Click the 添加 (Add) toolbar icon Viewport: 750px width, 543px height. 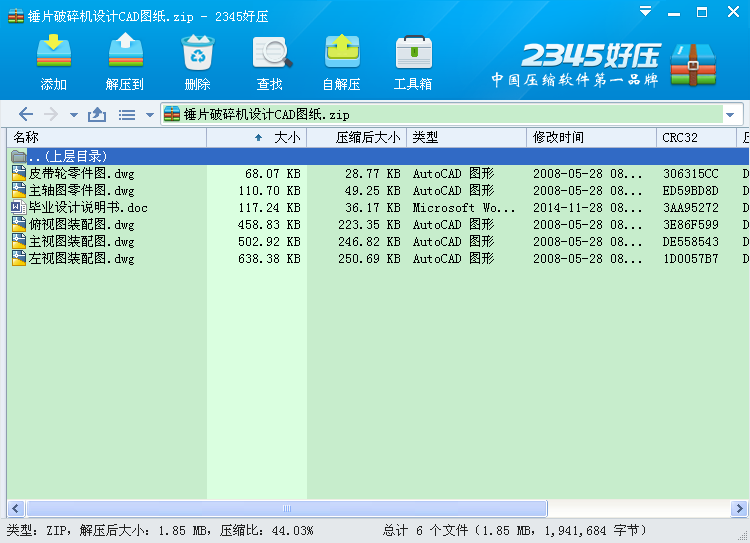[53, 61]
